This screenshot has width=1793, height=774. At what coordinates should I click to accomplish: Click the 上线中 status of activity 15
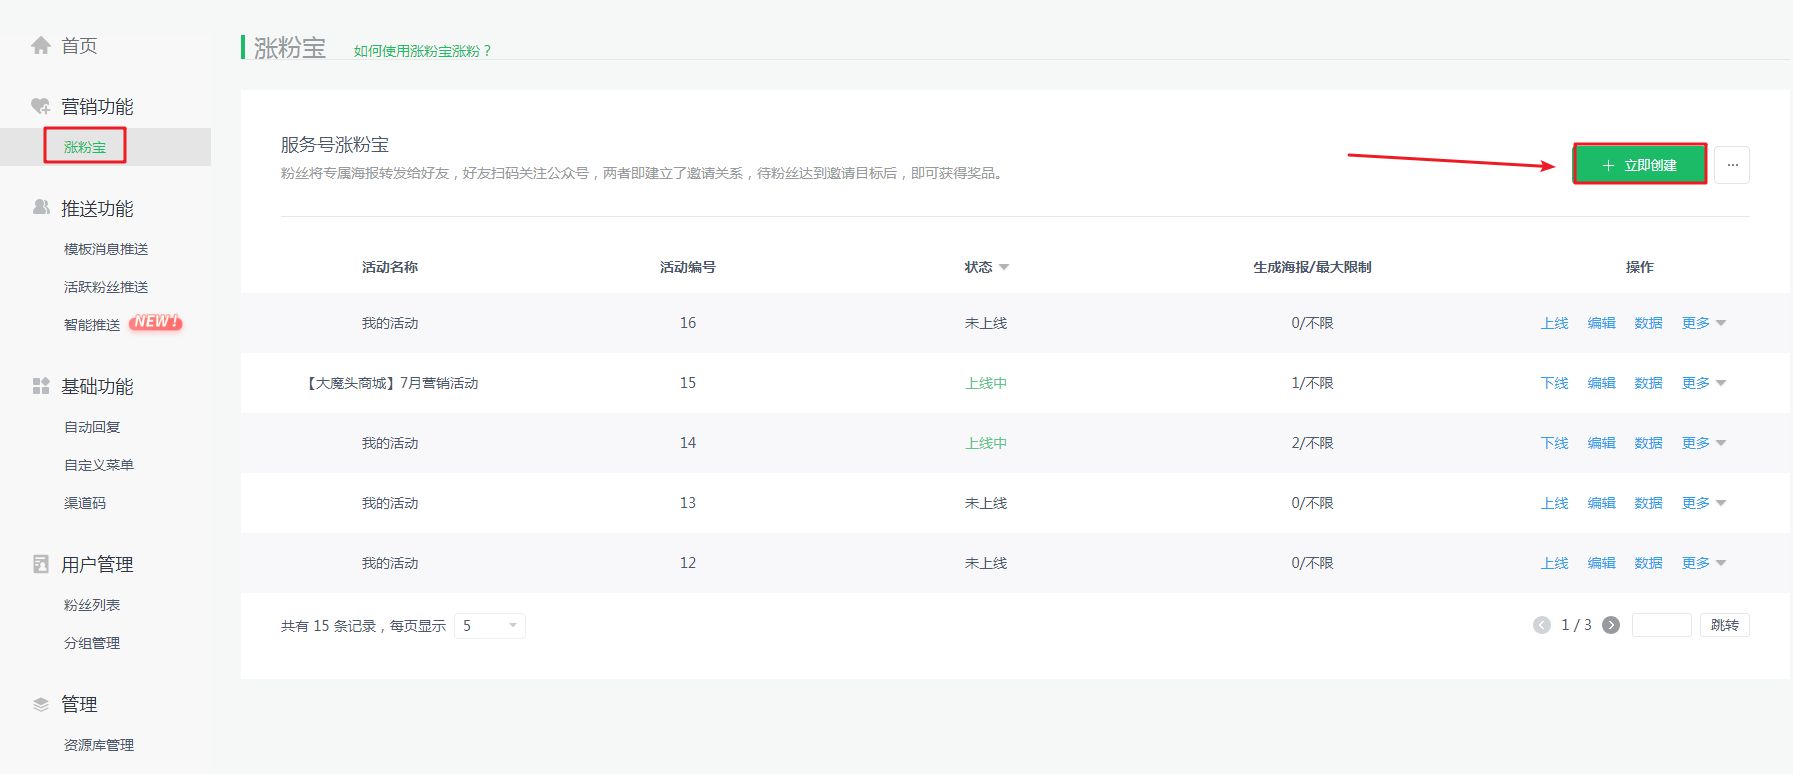click(986, 383)
